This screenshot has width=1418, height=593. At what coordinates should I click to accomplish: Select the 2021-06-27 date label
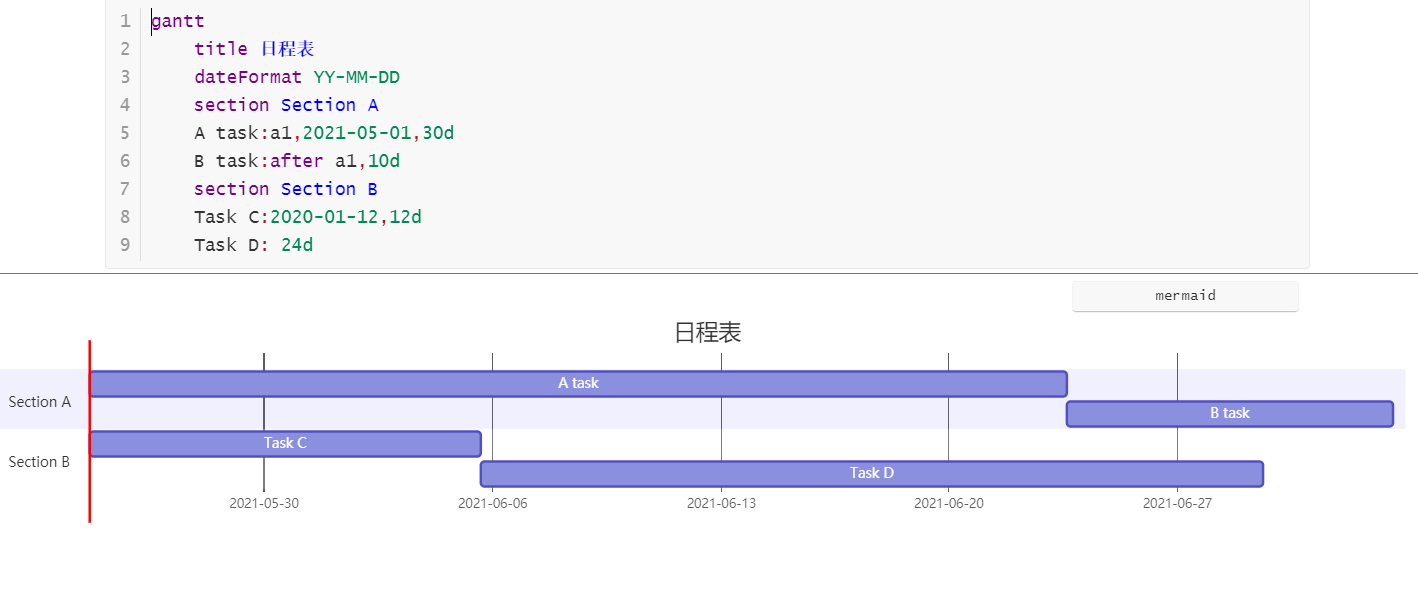coord(1177,503)
